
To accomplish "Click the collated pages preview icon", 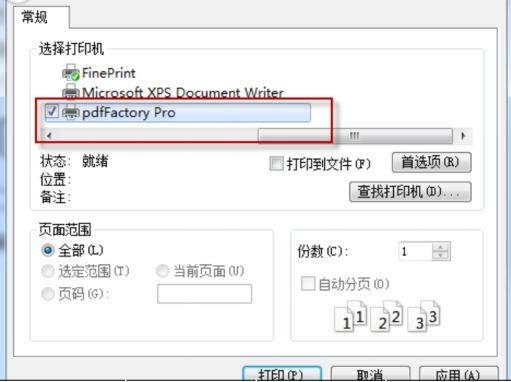I will (387, 316).
